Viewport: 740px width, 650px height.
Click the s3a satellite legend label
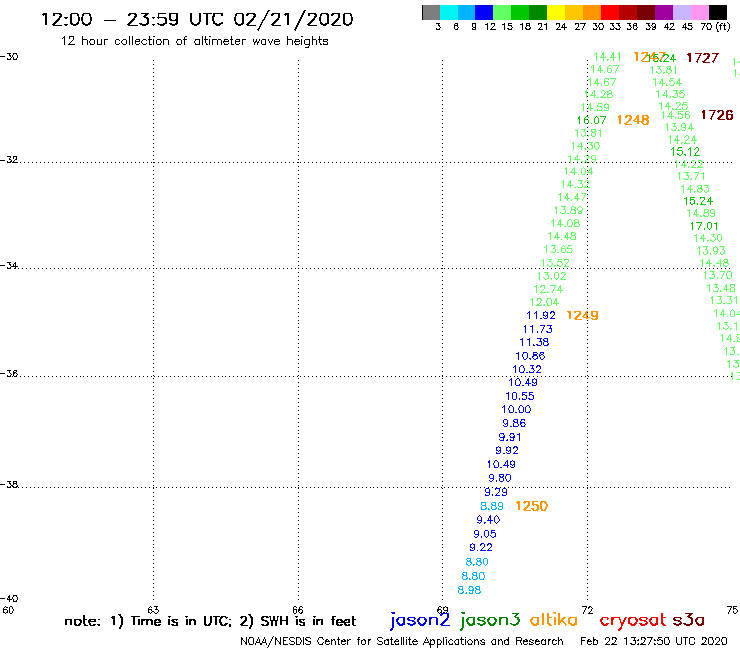(688, 620)
